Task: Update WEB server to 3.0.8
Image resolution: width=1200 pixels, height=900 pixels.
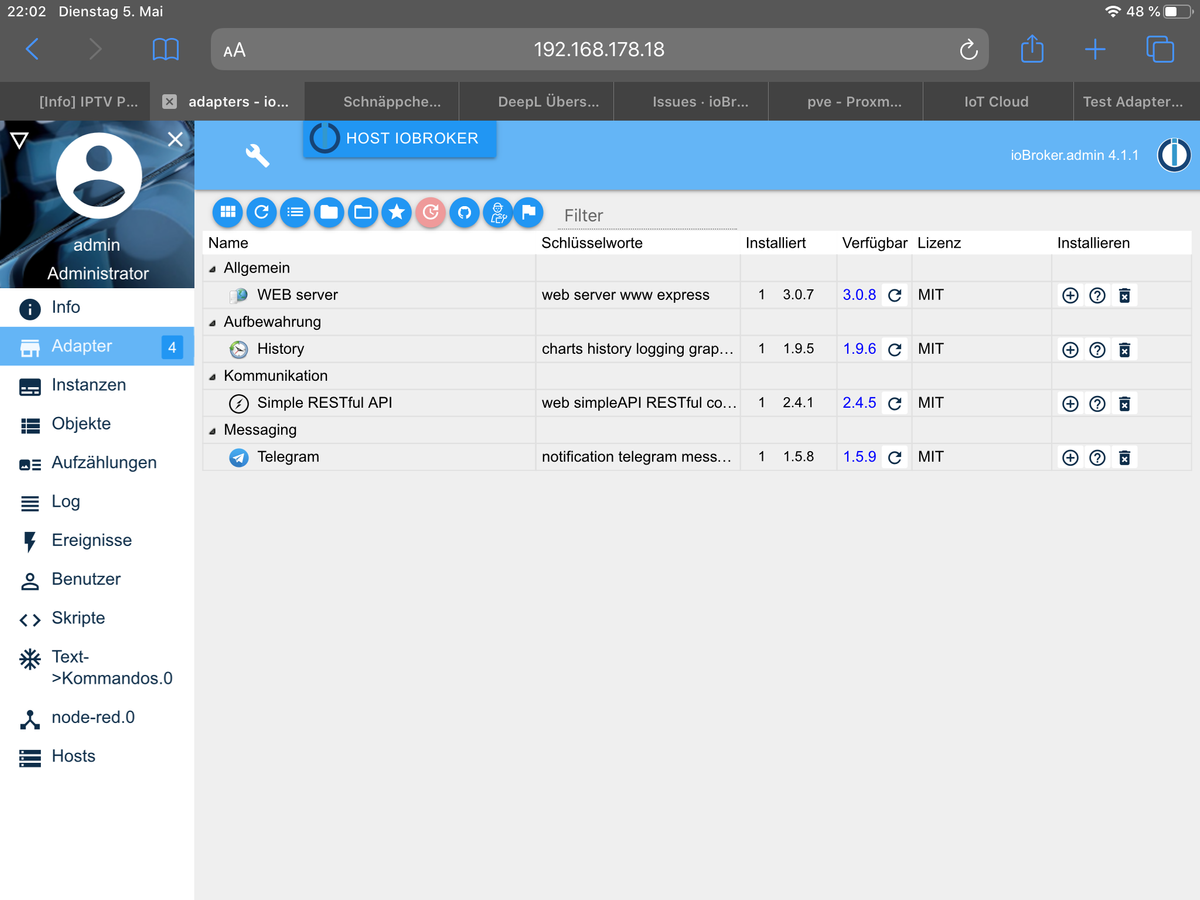Action: pyautogui.click(x=895, y=295)
